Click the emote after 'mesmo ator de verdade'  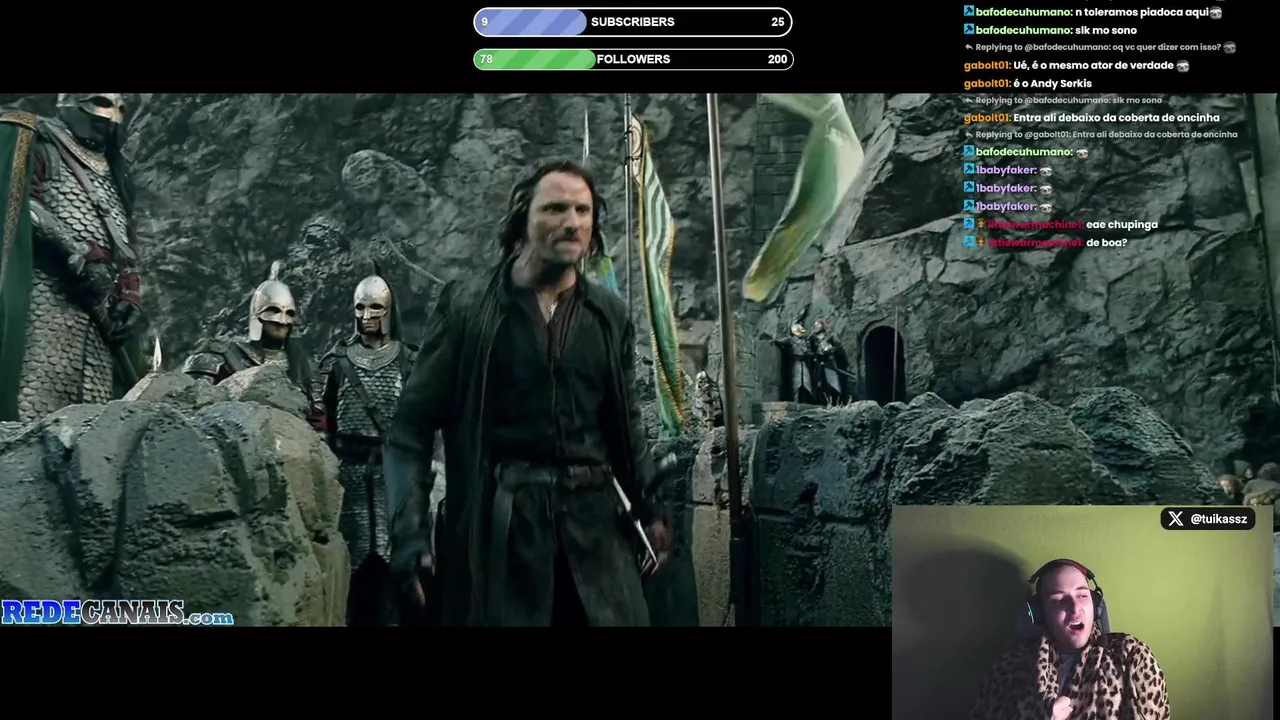(1183, 66)
